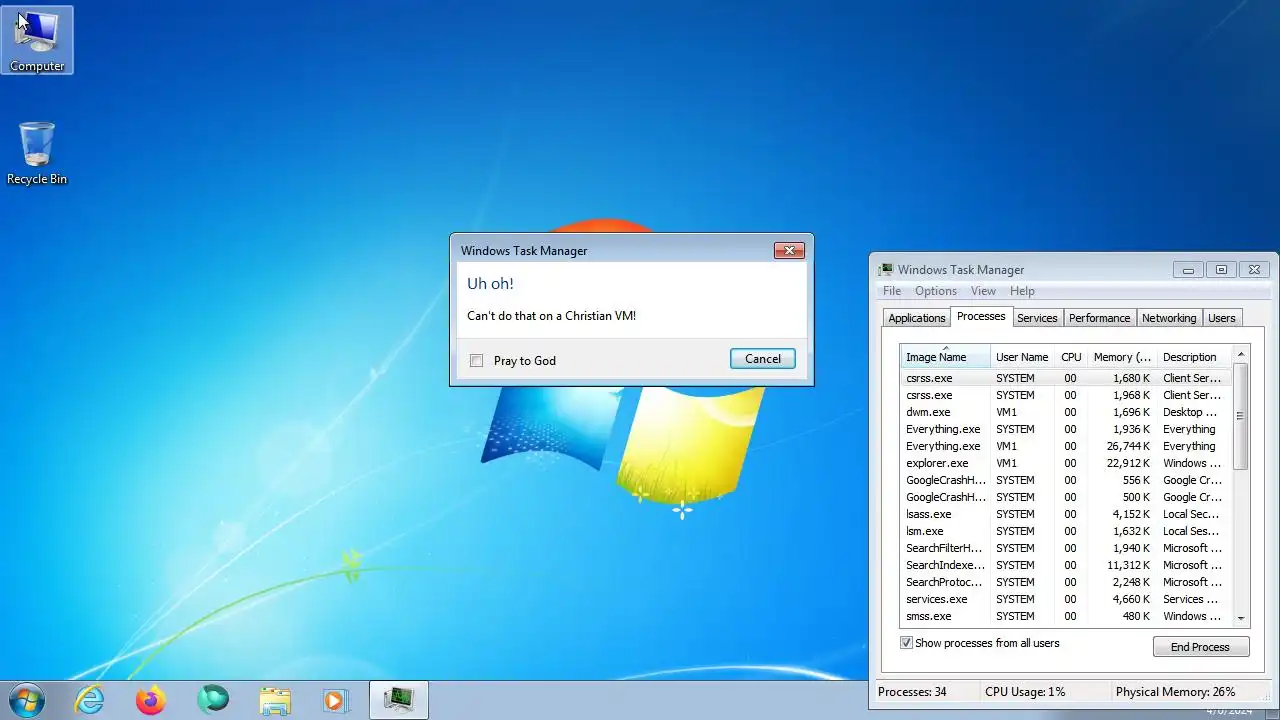The width and height of the screenshot is (1280, 720).
Task: Sort by Image Name column header
Action: point(945,357)
